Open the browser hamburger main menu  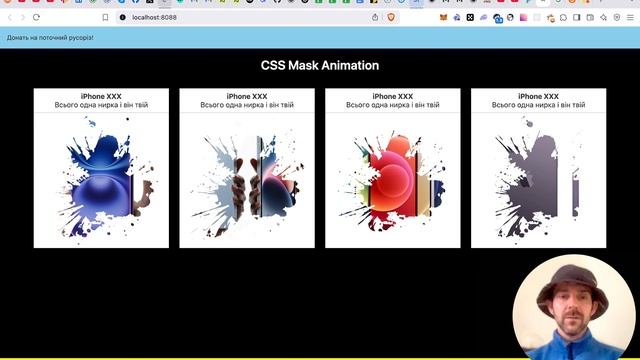[x=630, y=18]
